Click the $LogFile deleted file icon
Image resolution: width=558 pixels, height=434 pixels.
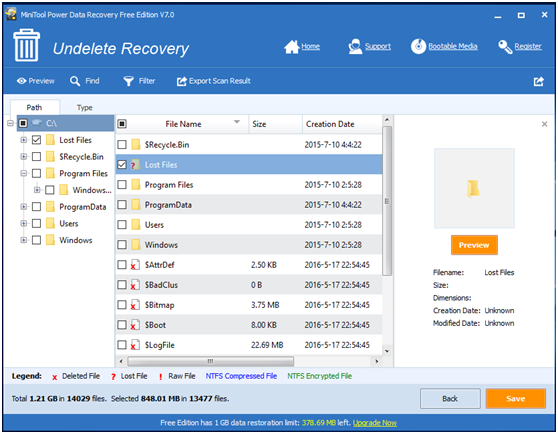coord(135,345)
